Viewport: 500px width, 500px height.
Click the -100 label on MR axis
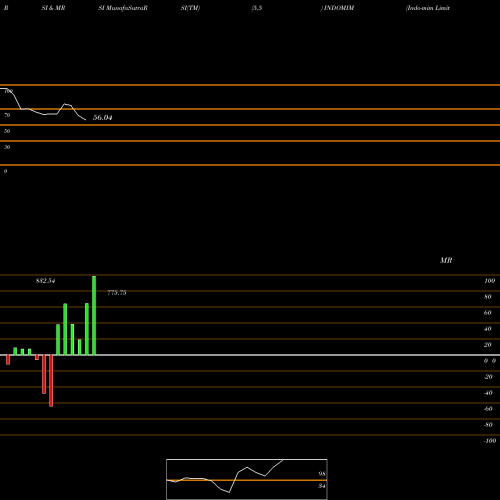(490, 441)
